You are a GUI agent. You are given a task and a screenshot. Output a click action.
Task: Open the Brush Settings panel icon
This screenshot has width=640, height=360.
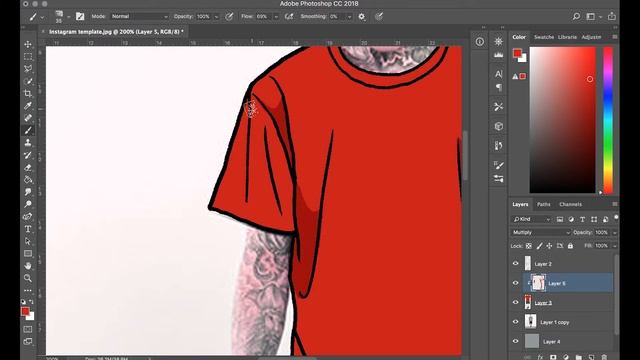click(498, 165)
